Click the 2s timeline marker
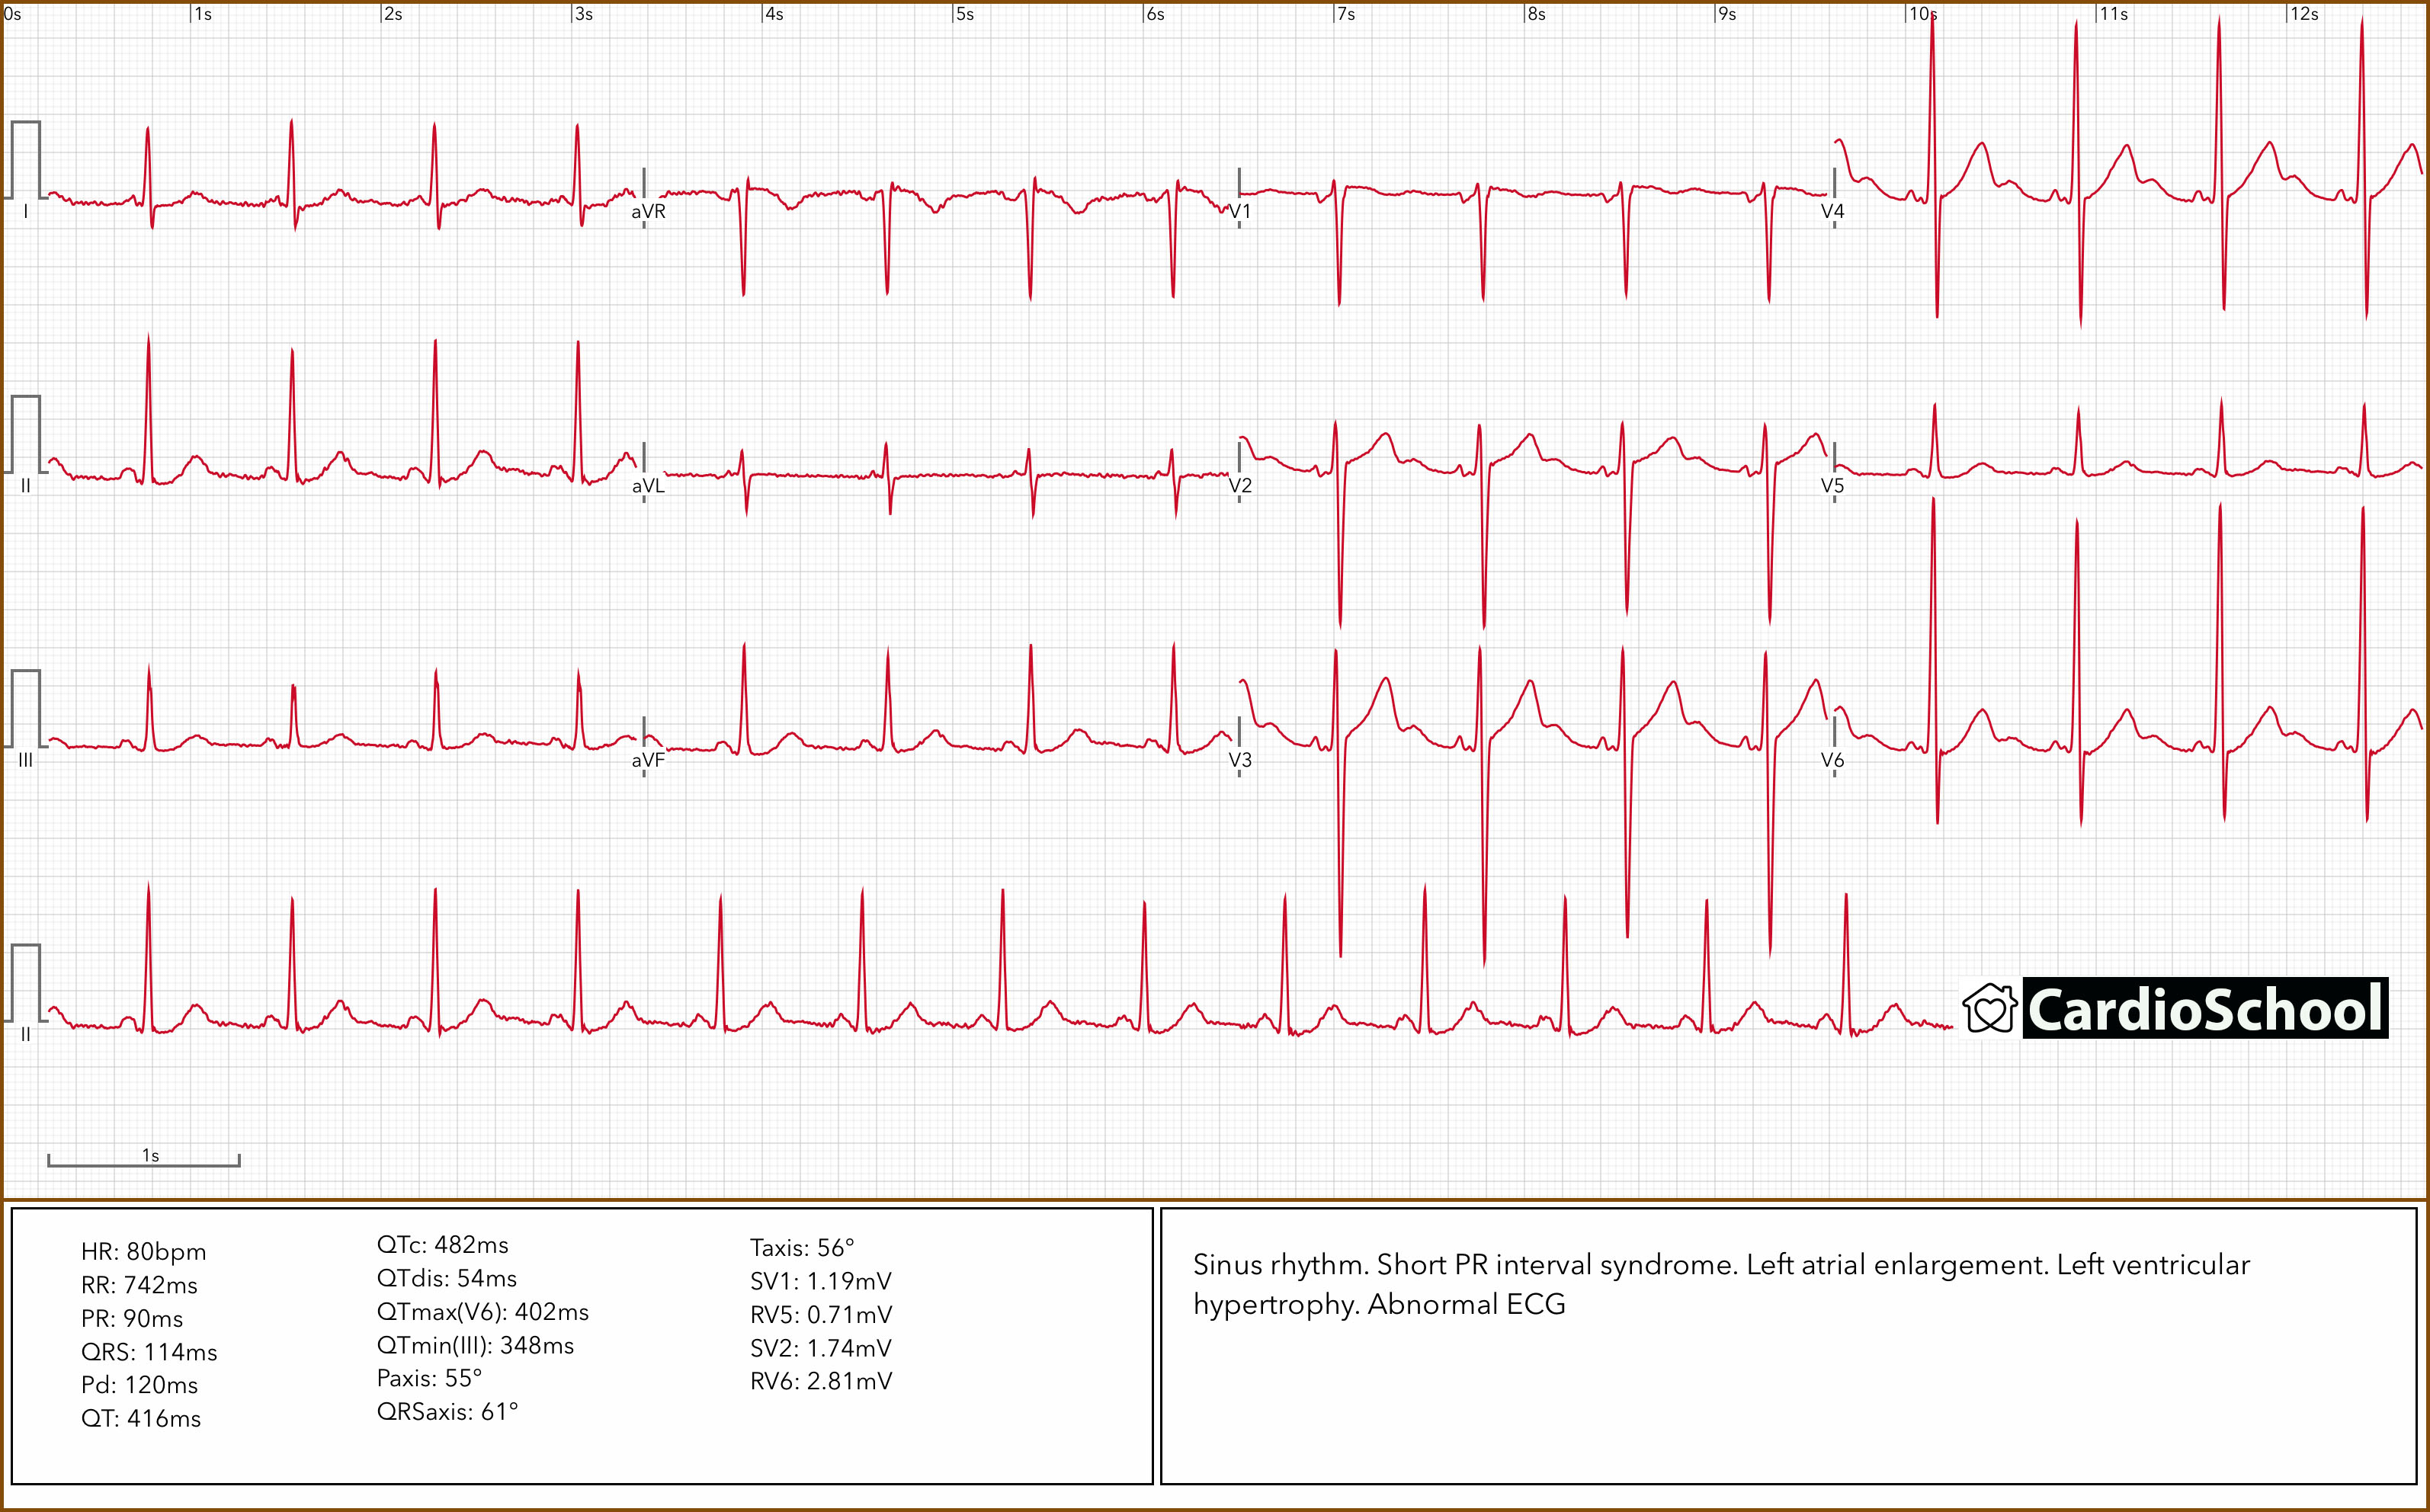Screen dimensions: 2430x1512 394,14
